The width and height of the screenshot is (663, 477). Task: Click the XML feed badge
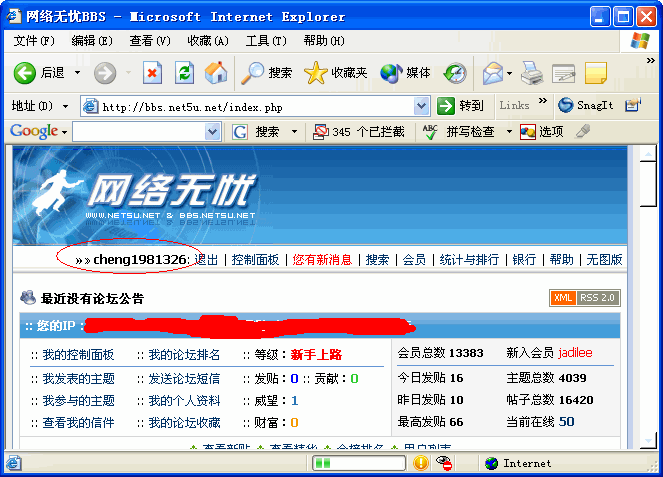(x=563, y=298)
